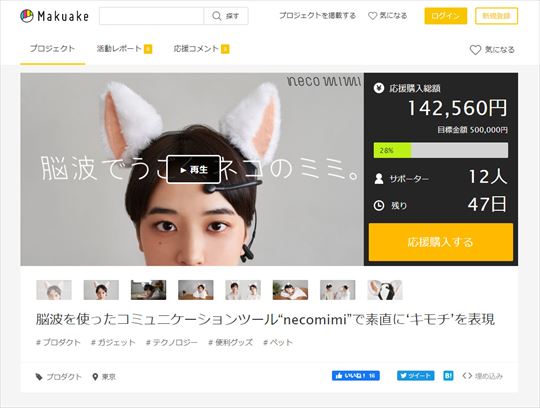Click the Twitter ツイート button
The image size is (540, 408).
point(416,376)
